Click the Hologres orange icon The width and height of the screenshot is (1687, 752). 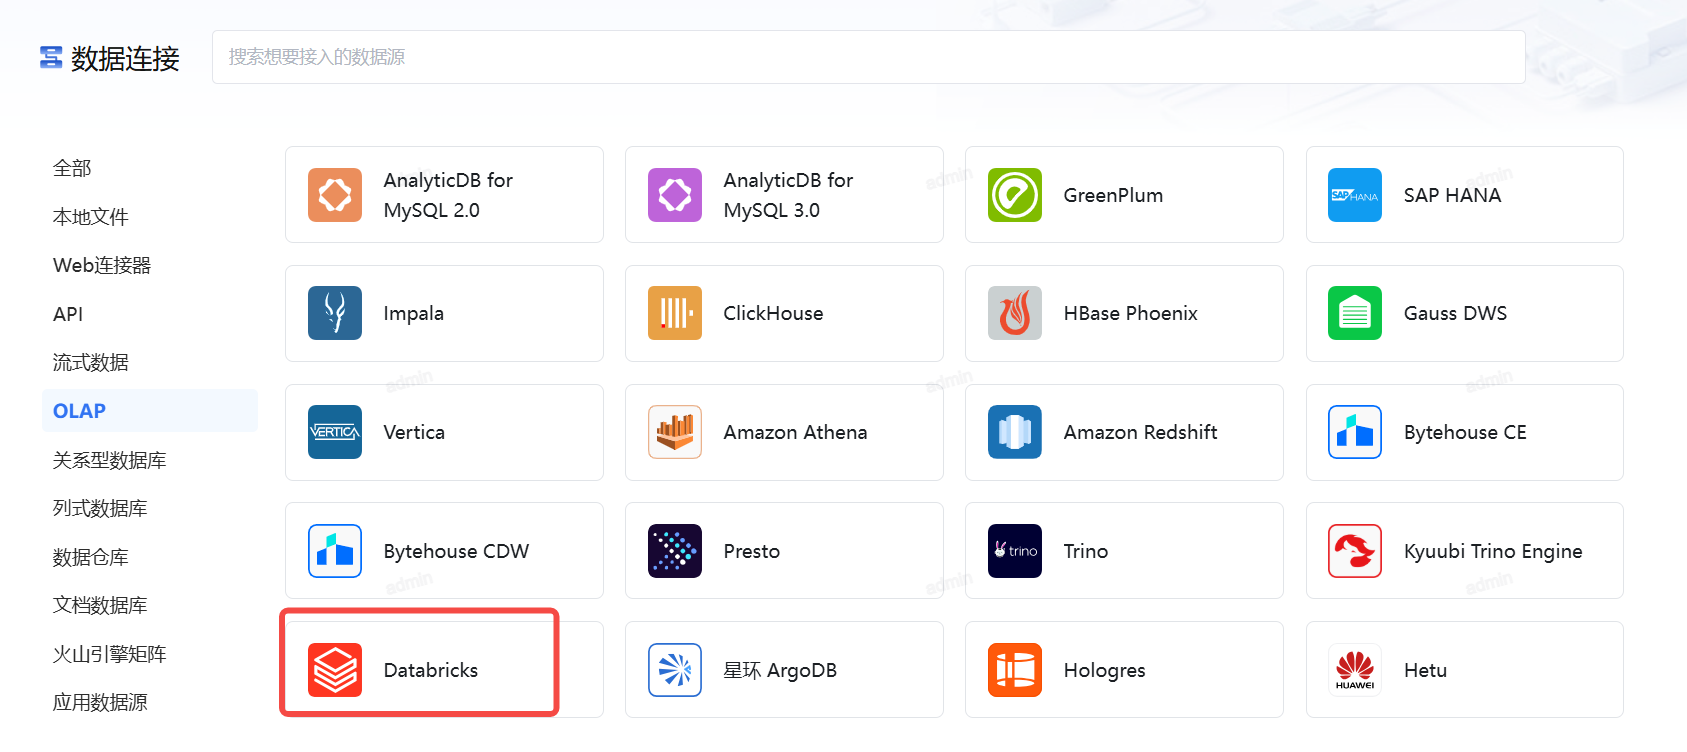1015,670
